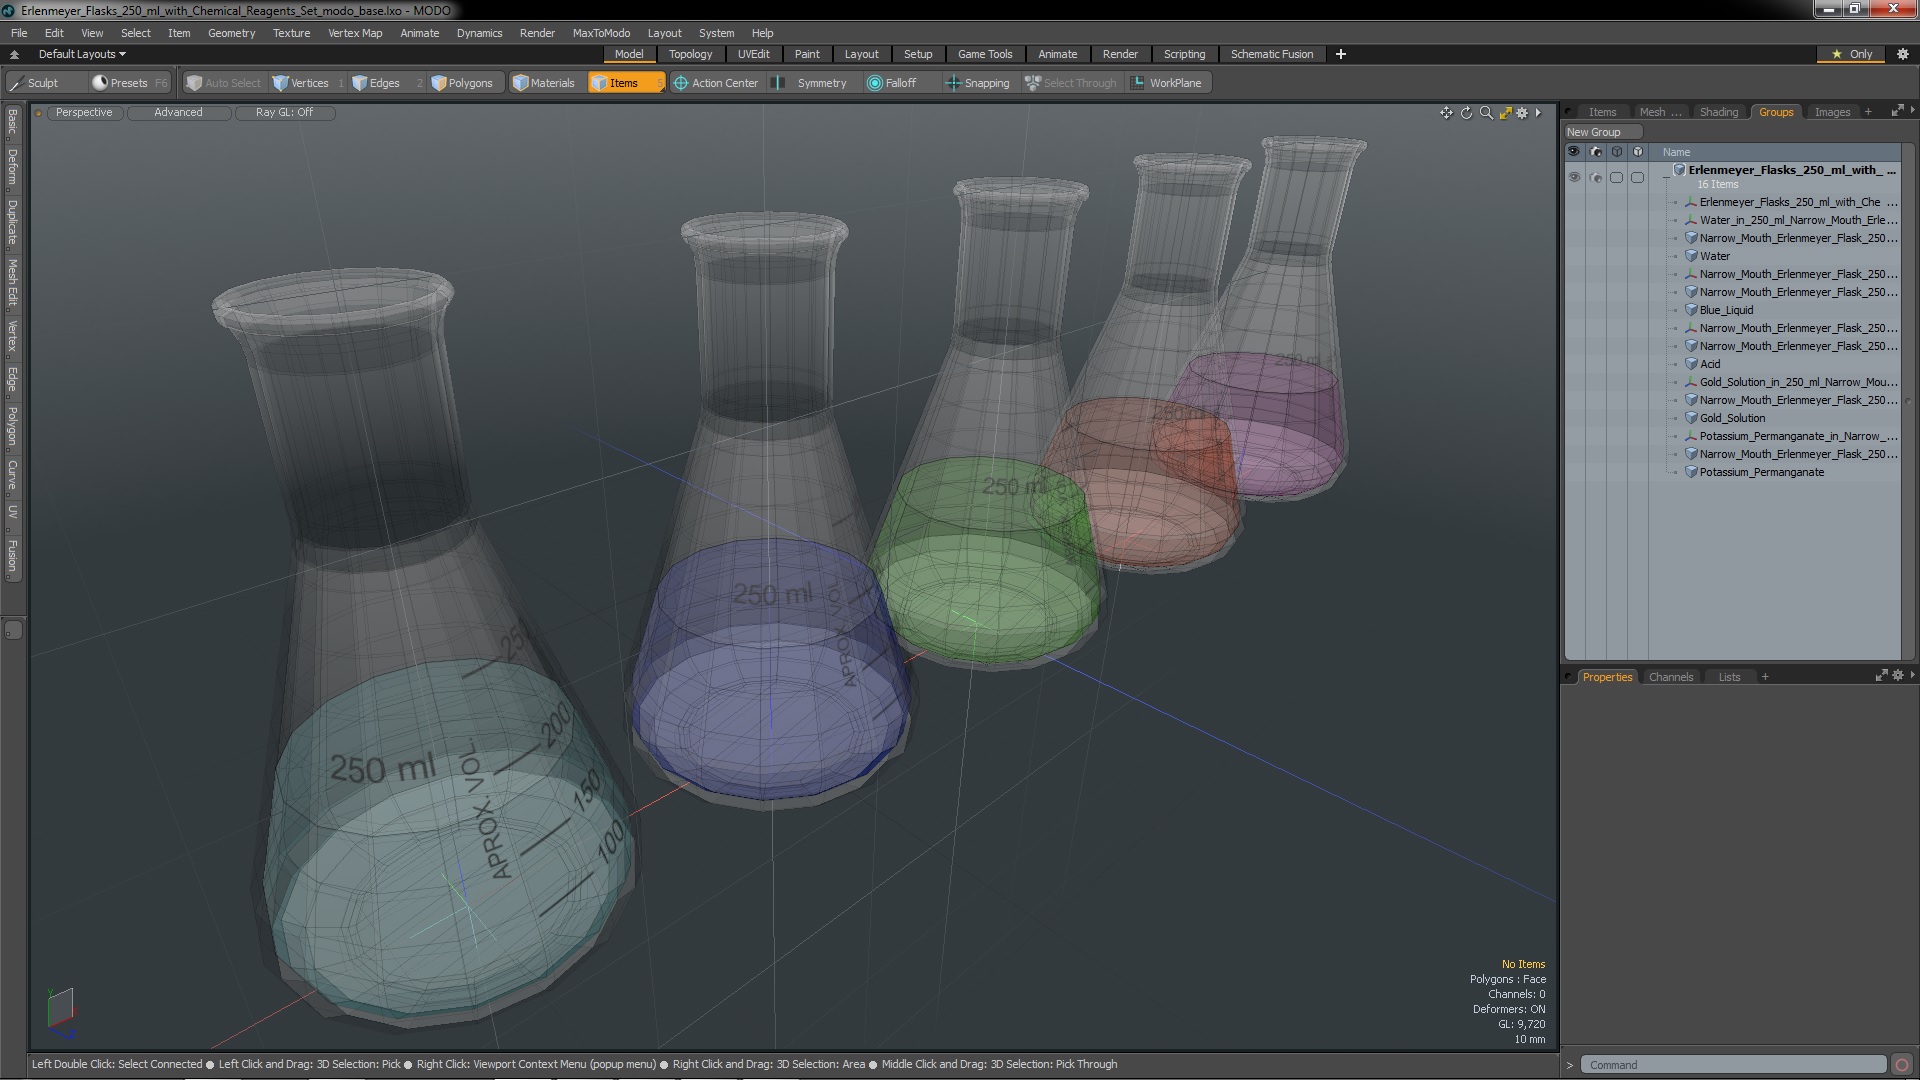
Task: Click the record button beside Command field
Action: [1902, 1065]
